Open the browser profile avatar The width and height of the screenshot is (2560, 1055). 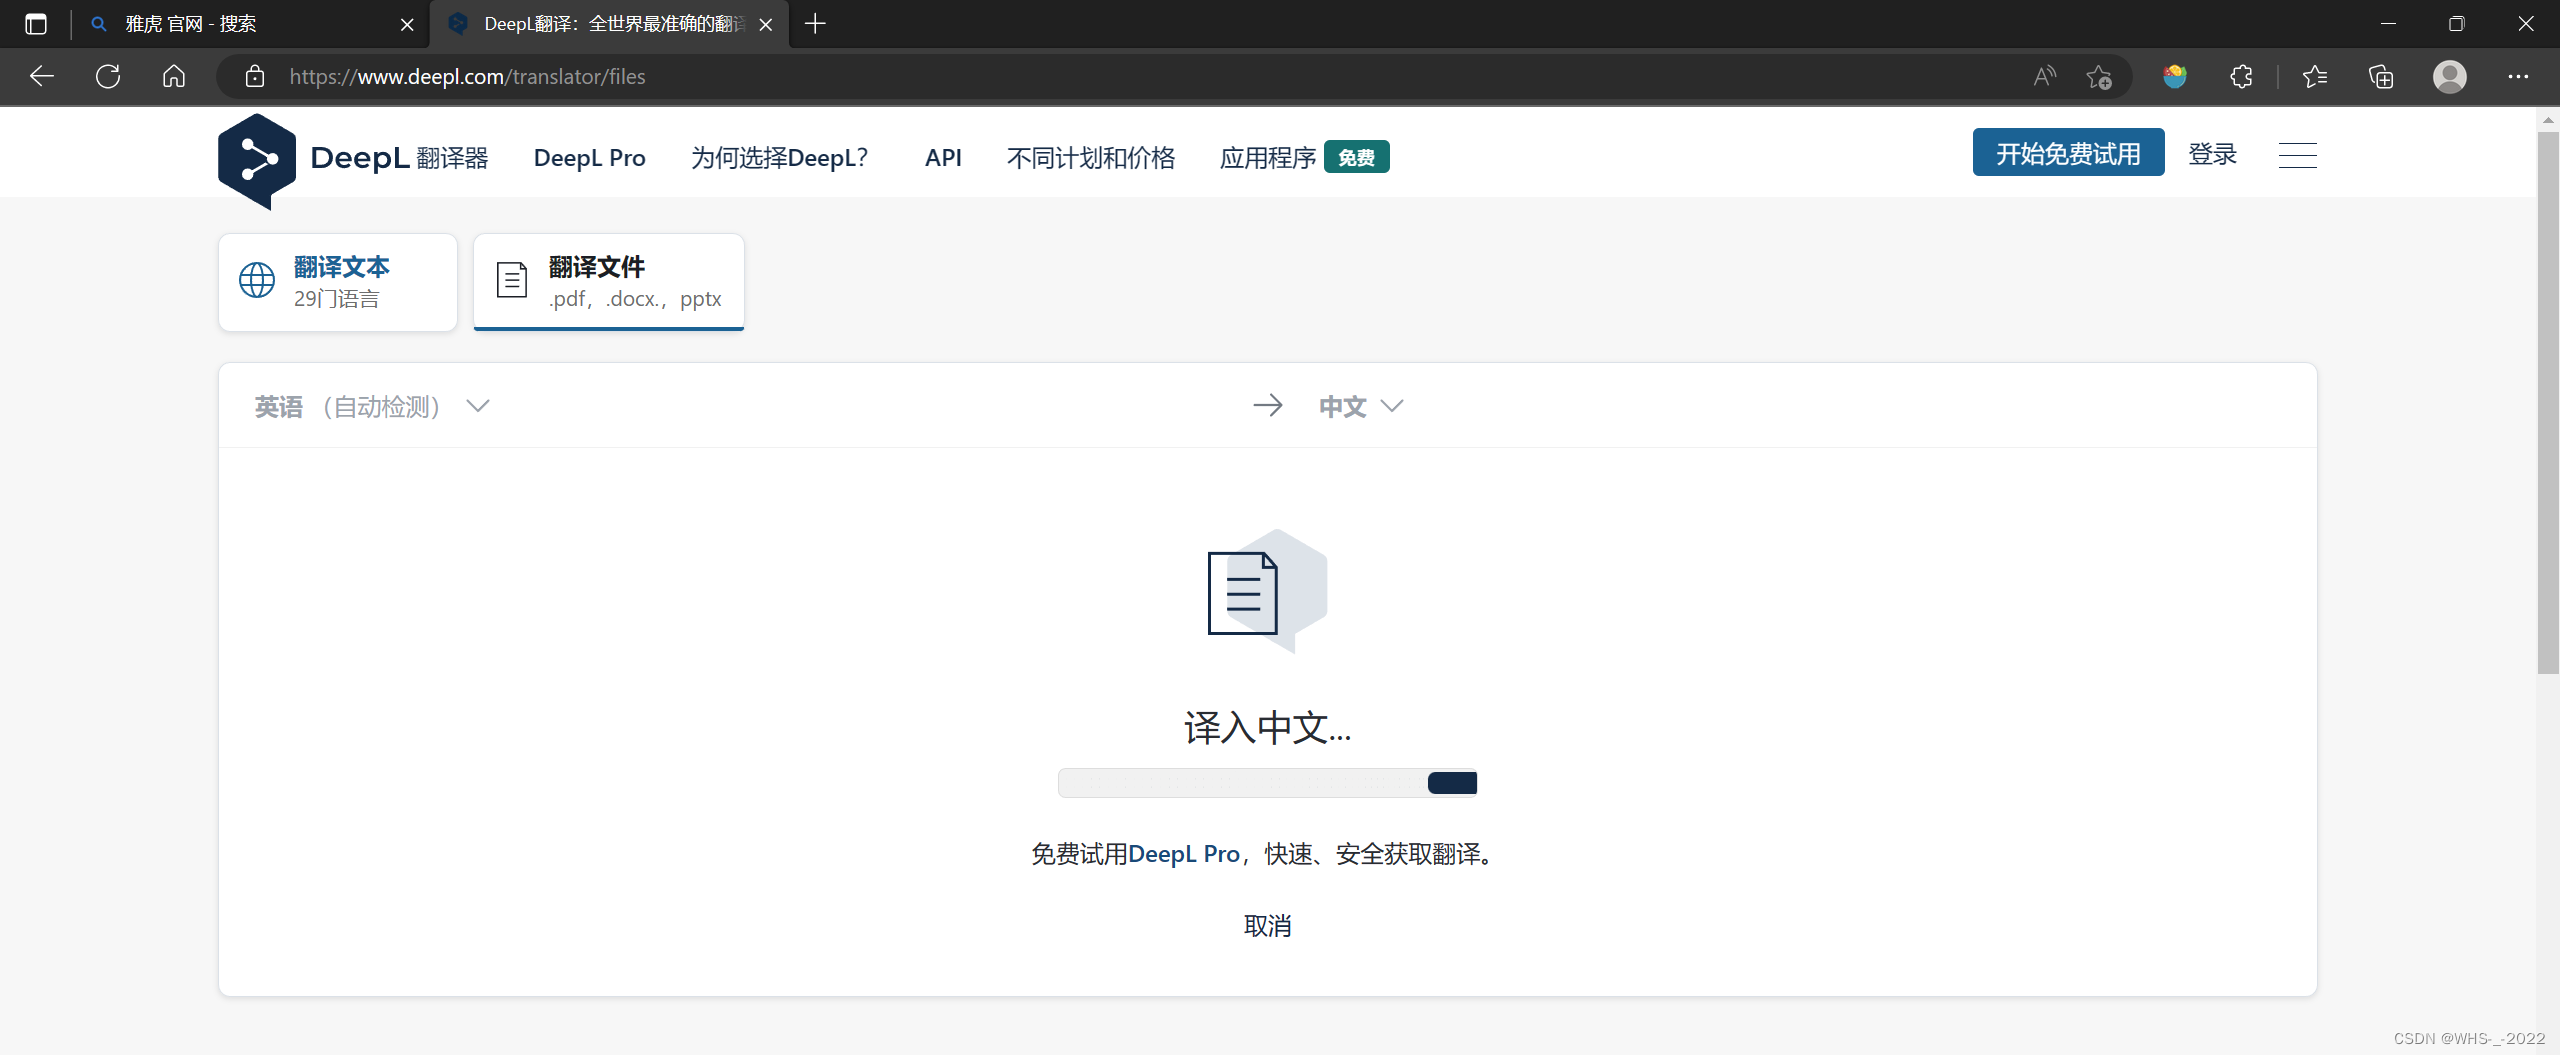click(x=2449, y=76)
